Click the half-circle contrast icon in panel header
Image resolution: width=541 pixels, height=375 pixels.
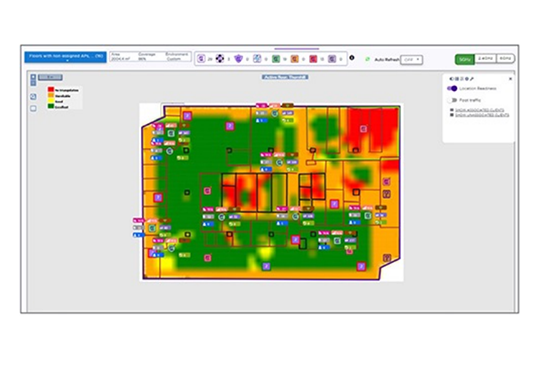coord(451,79)
